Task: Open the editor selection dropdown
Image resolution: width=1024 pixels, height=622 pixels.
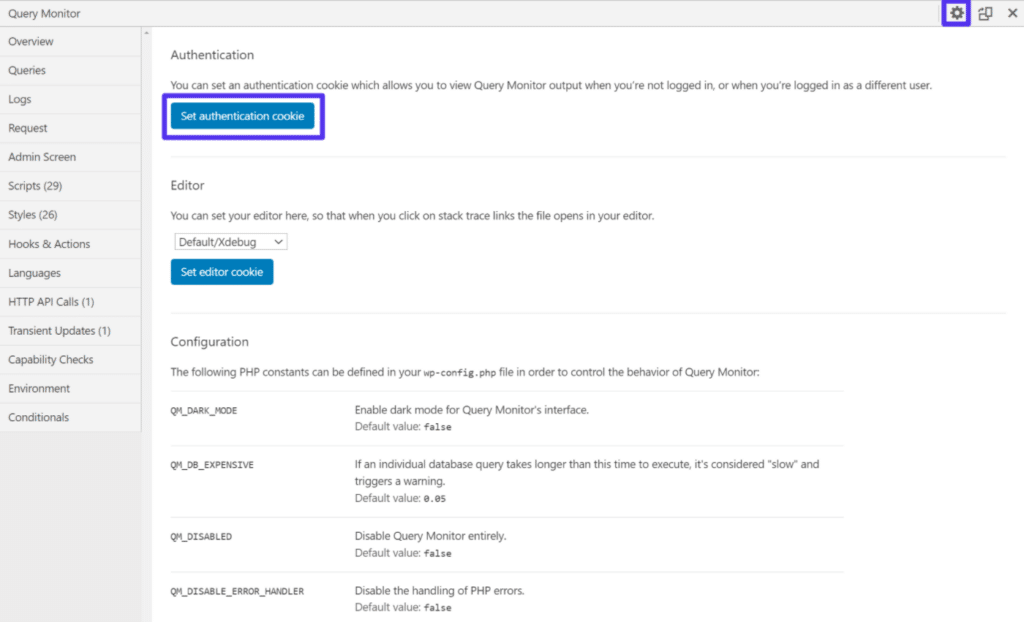Action: 230,241
